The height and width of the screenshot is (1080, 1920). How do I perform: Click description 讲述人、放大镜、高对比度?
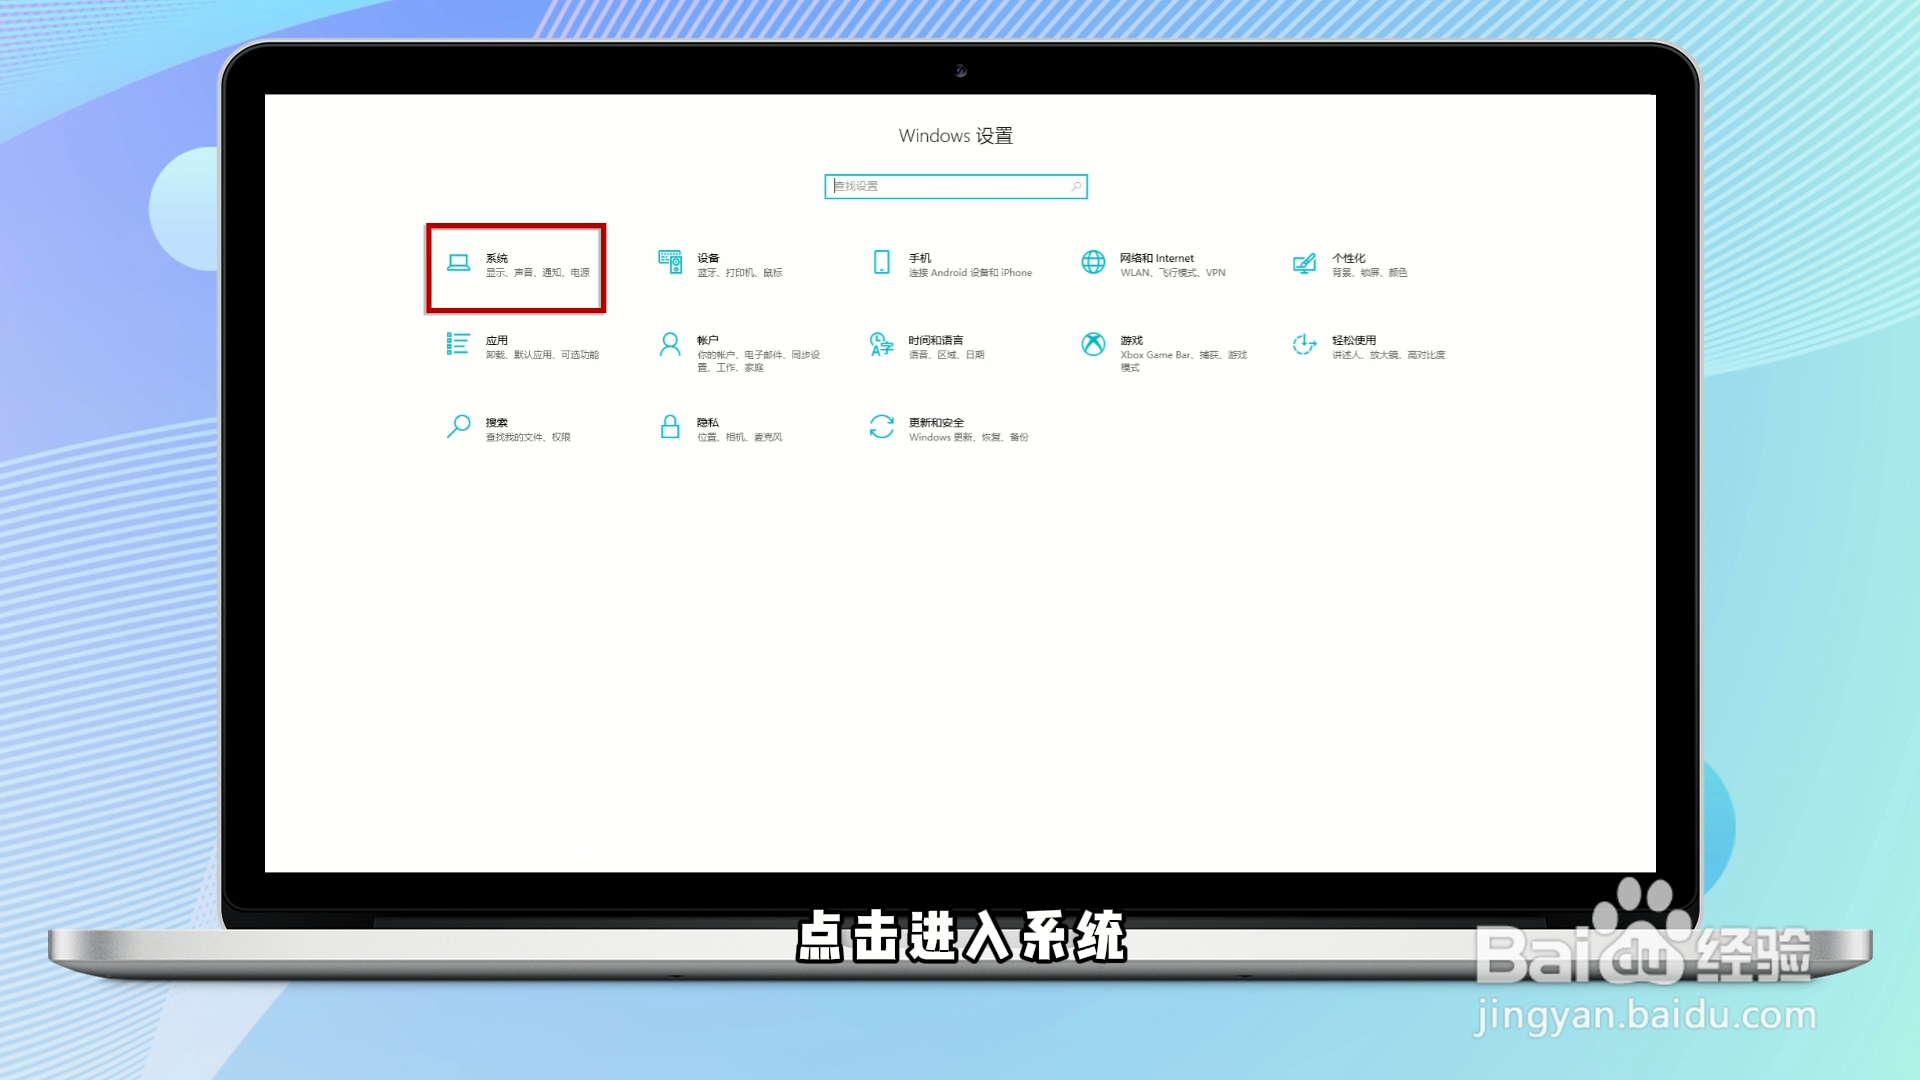coord(1389,355)
